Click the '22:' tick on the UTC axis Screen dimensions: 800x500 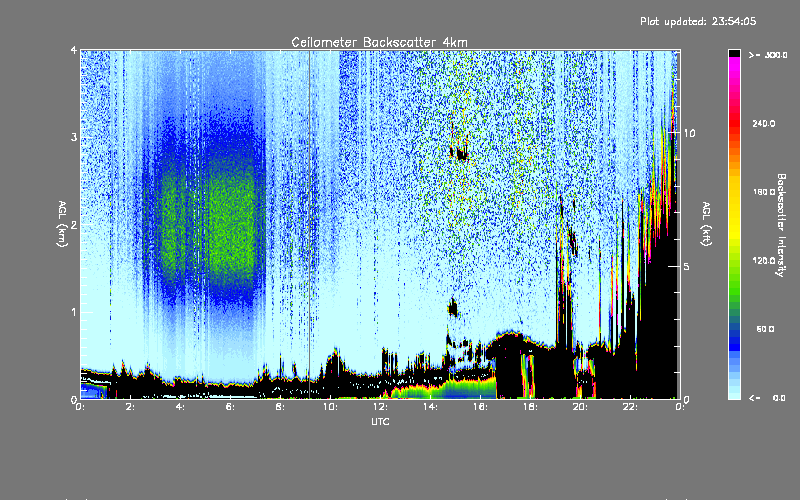click(x=630, y=407)
